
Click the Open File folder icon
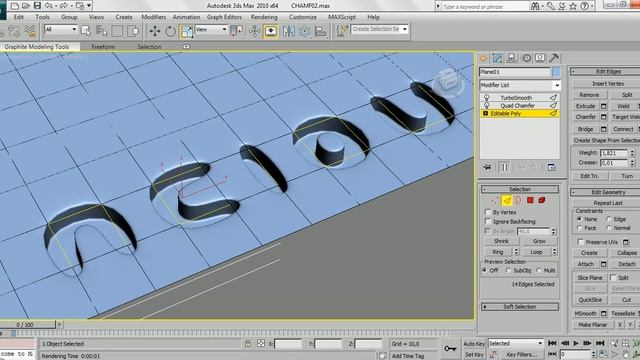coord(26,6)
